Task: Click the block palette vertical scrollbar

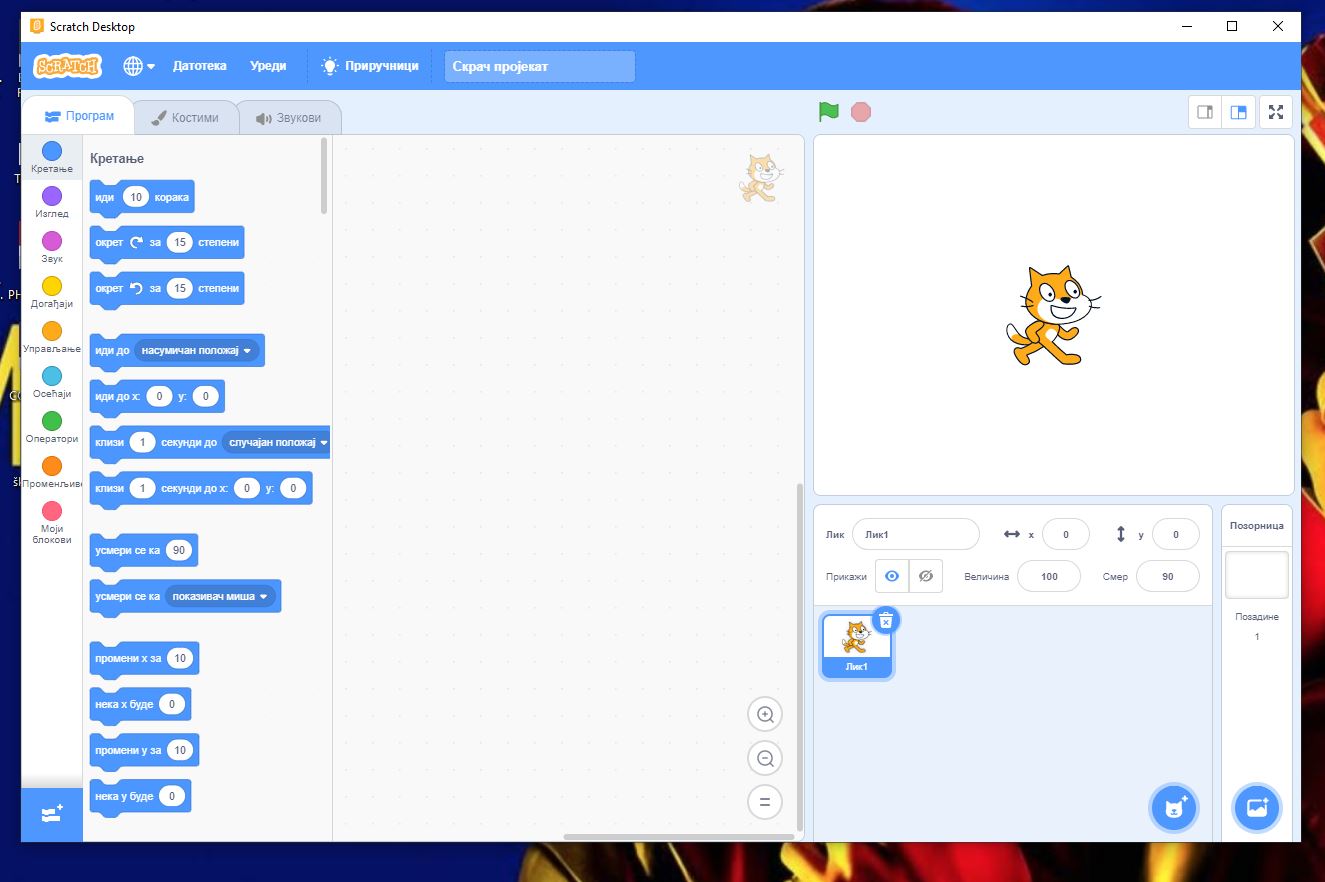Action: (324, 176)
